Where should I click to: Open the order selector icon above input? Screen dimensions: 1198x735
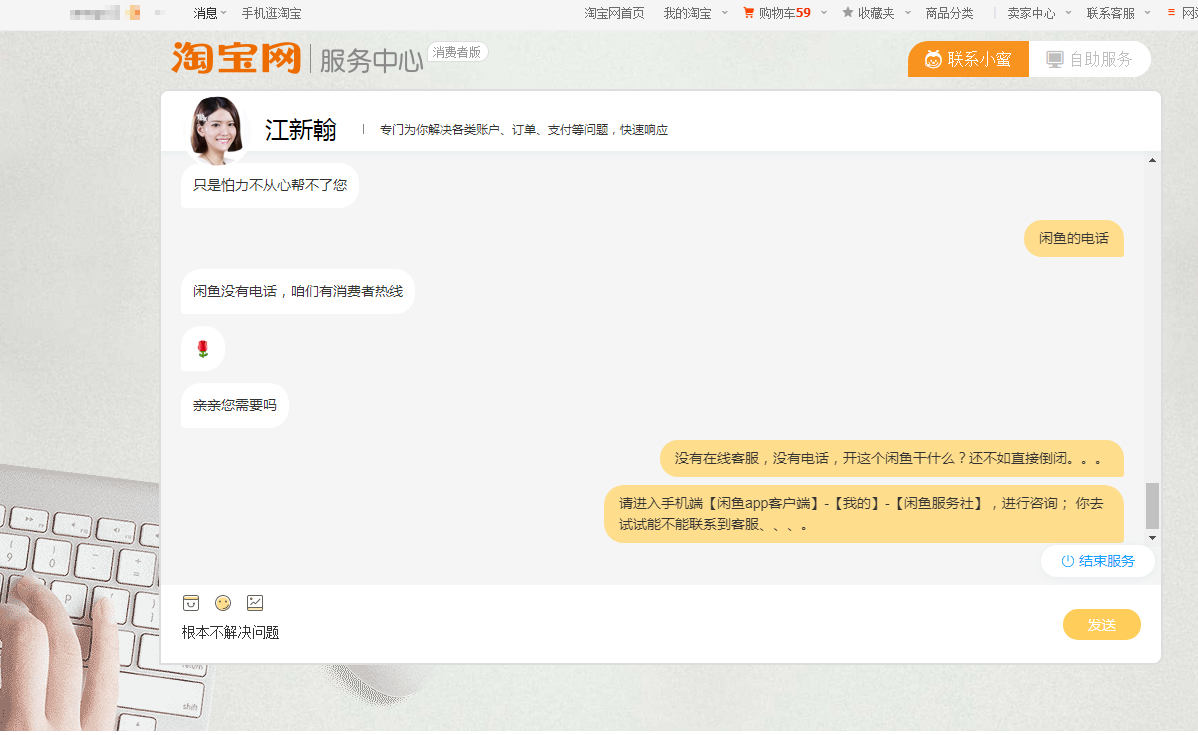click(191, 603)
